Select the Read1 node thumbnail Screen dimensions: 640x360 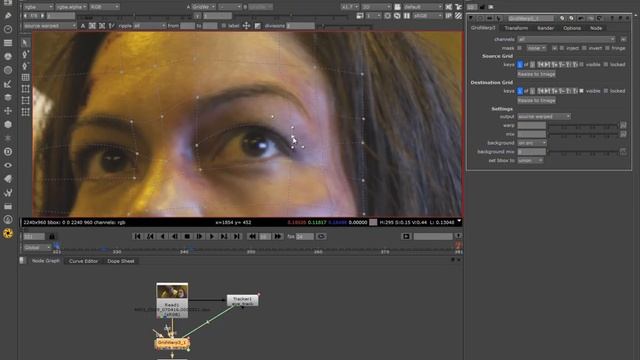click(172, 291)
